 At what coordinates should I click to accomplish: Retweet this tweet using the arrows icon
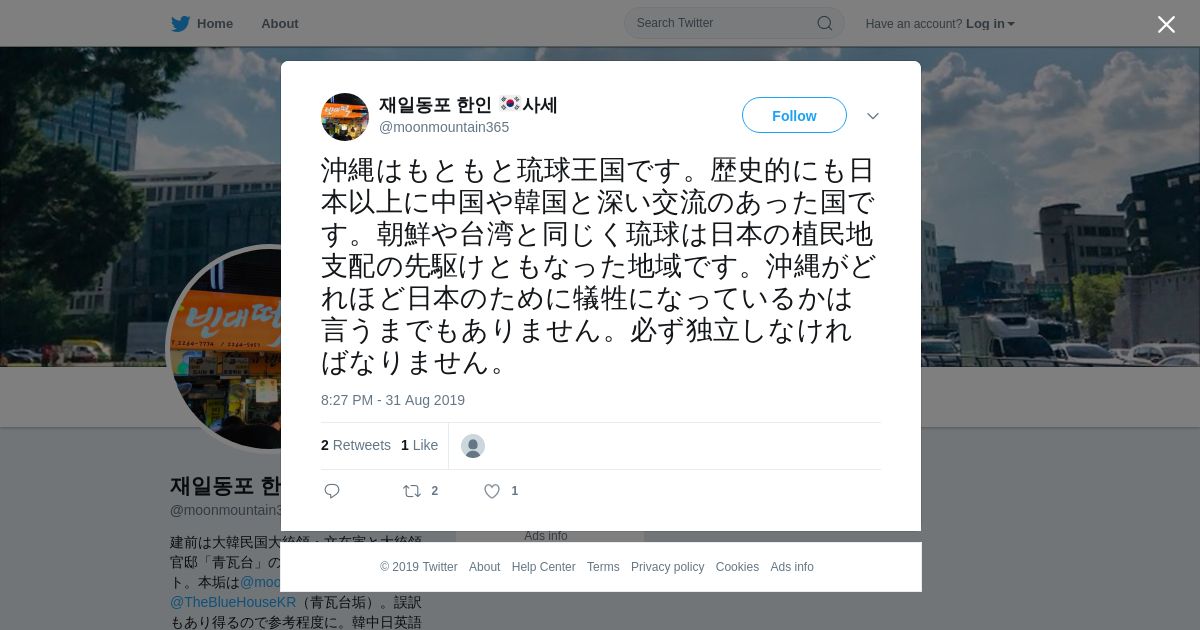412,491
